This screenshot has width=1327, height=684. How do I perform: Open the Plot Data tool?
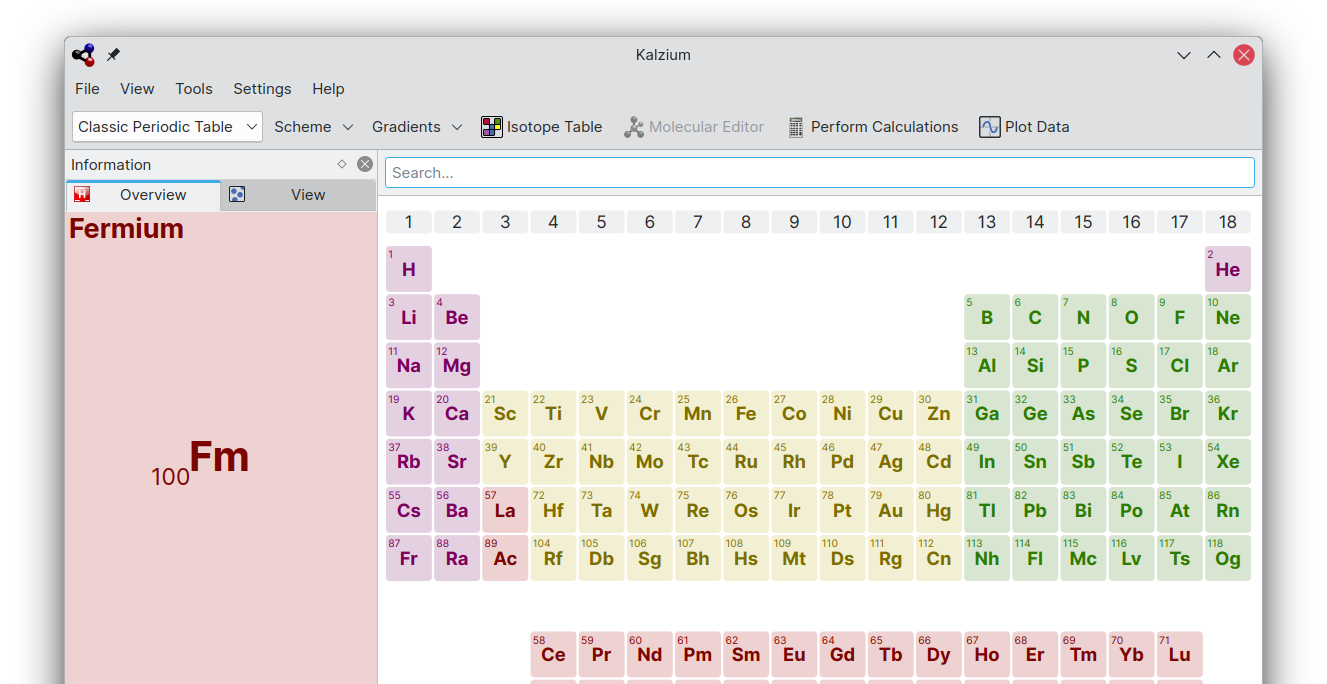point(1024,127)
